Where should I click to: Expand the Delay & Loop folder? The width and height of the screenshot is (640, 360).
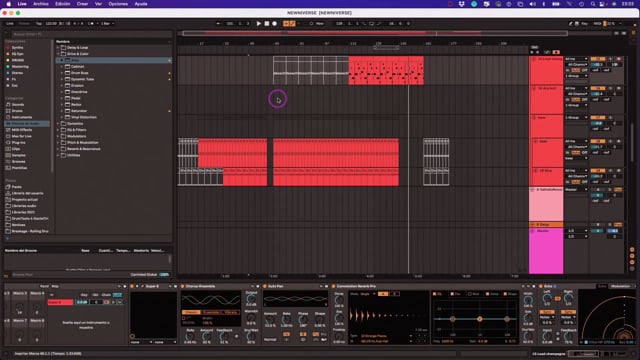(x=58, y=47)
